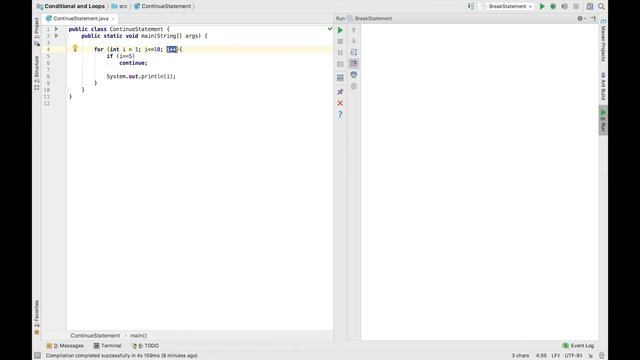Close the ContinueStatement.java tab
640x360 pixels.
pos(113,19)
